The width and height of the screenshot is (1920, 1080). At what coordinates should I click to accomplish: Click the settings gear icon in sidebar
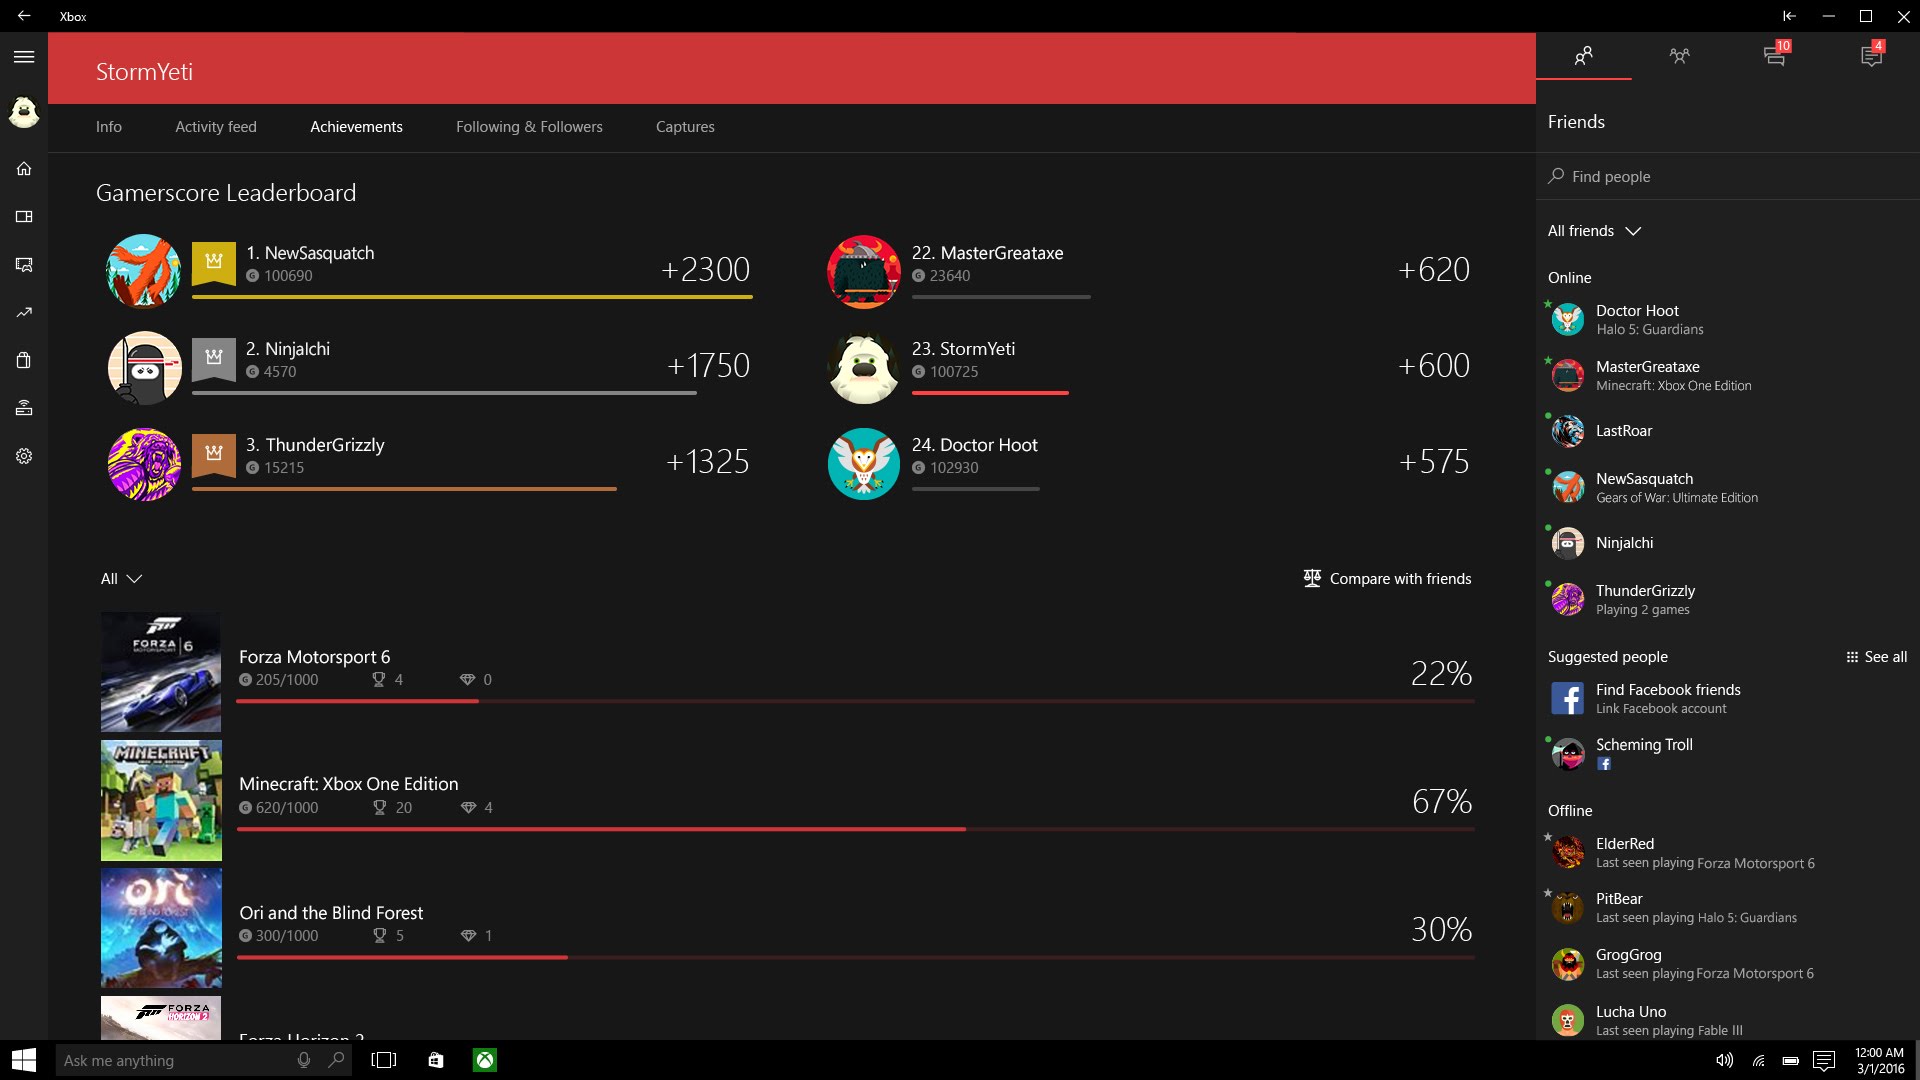coord(24,456)
